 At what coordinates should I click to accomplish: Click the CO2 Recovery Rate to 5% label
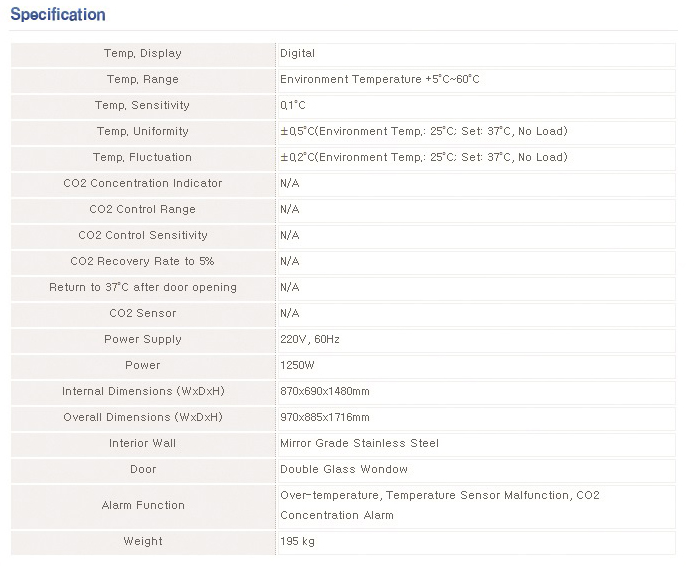[143, 262]
